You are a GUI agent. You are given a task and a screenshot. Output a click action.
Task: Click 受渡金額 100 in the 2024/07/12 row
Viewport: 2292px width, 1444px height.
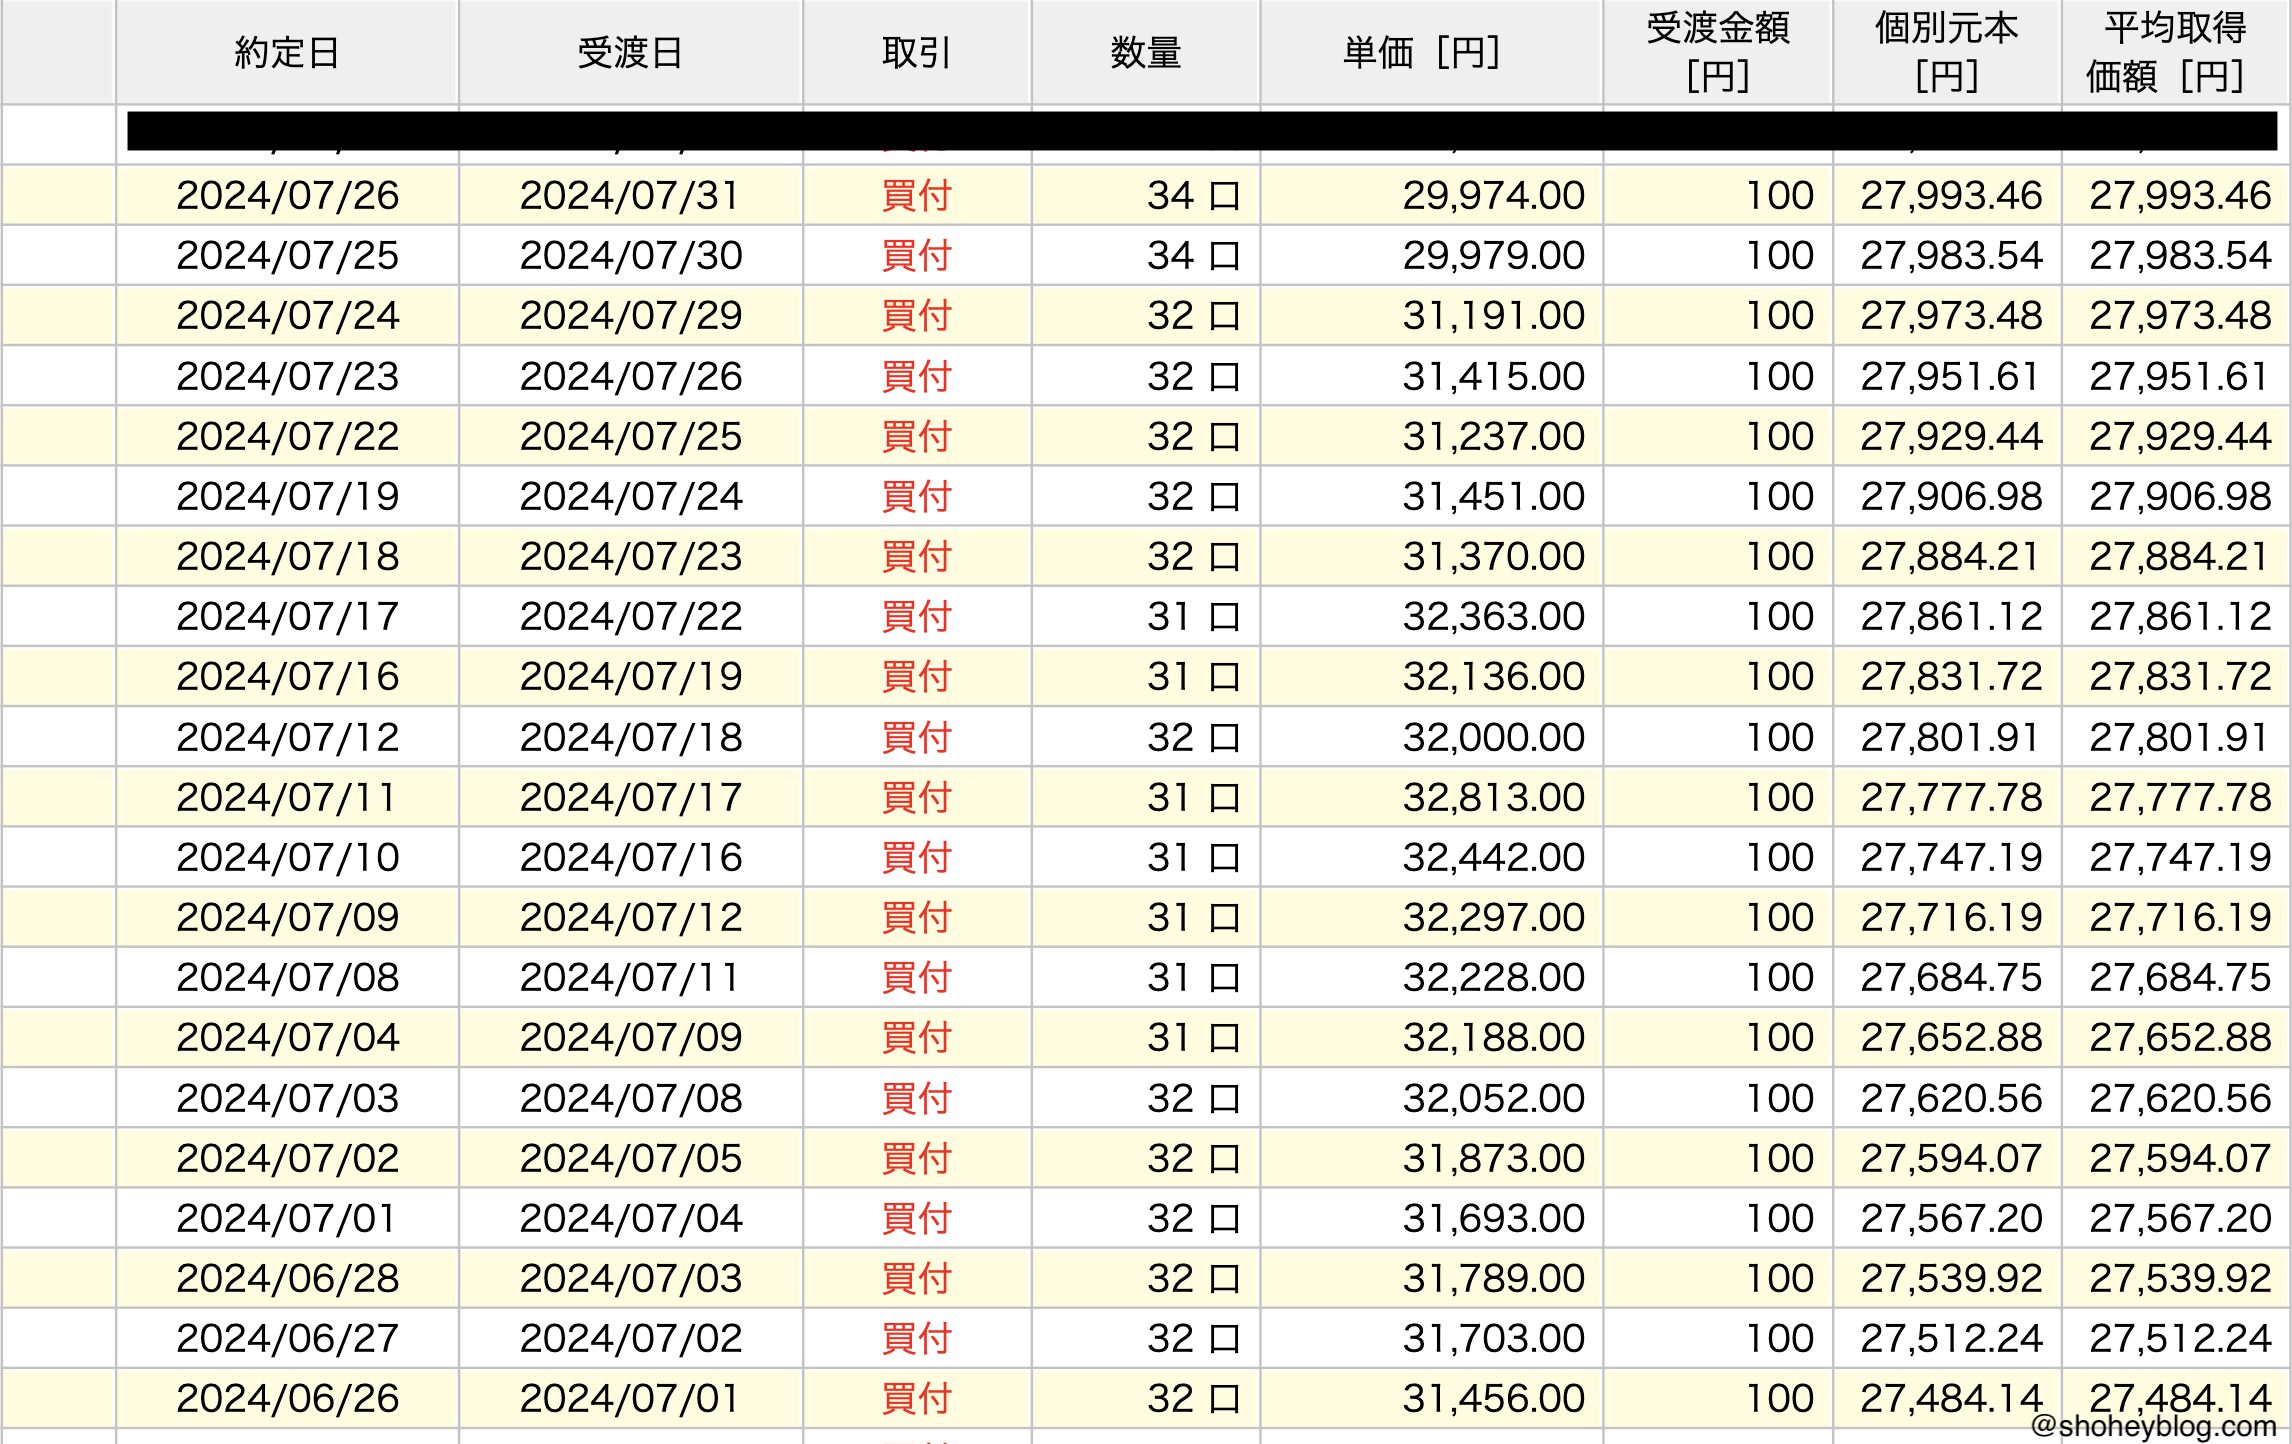tap(1779, 737)
